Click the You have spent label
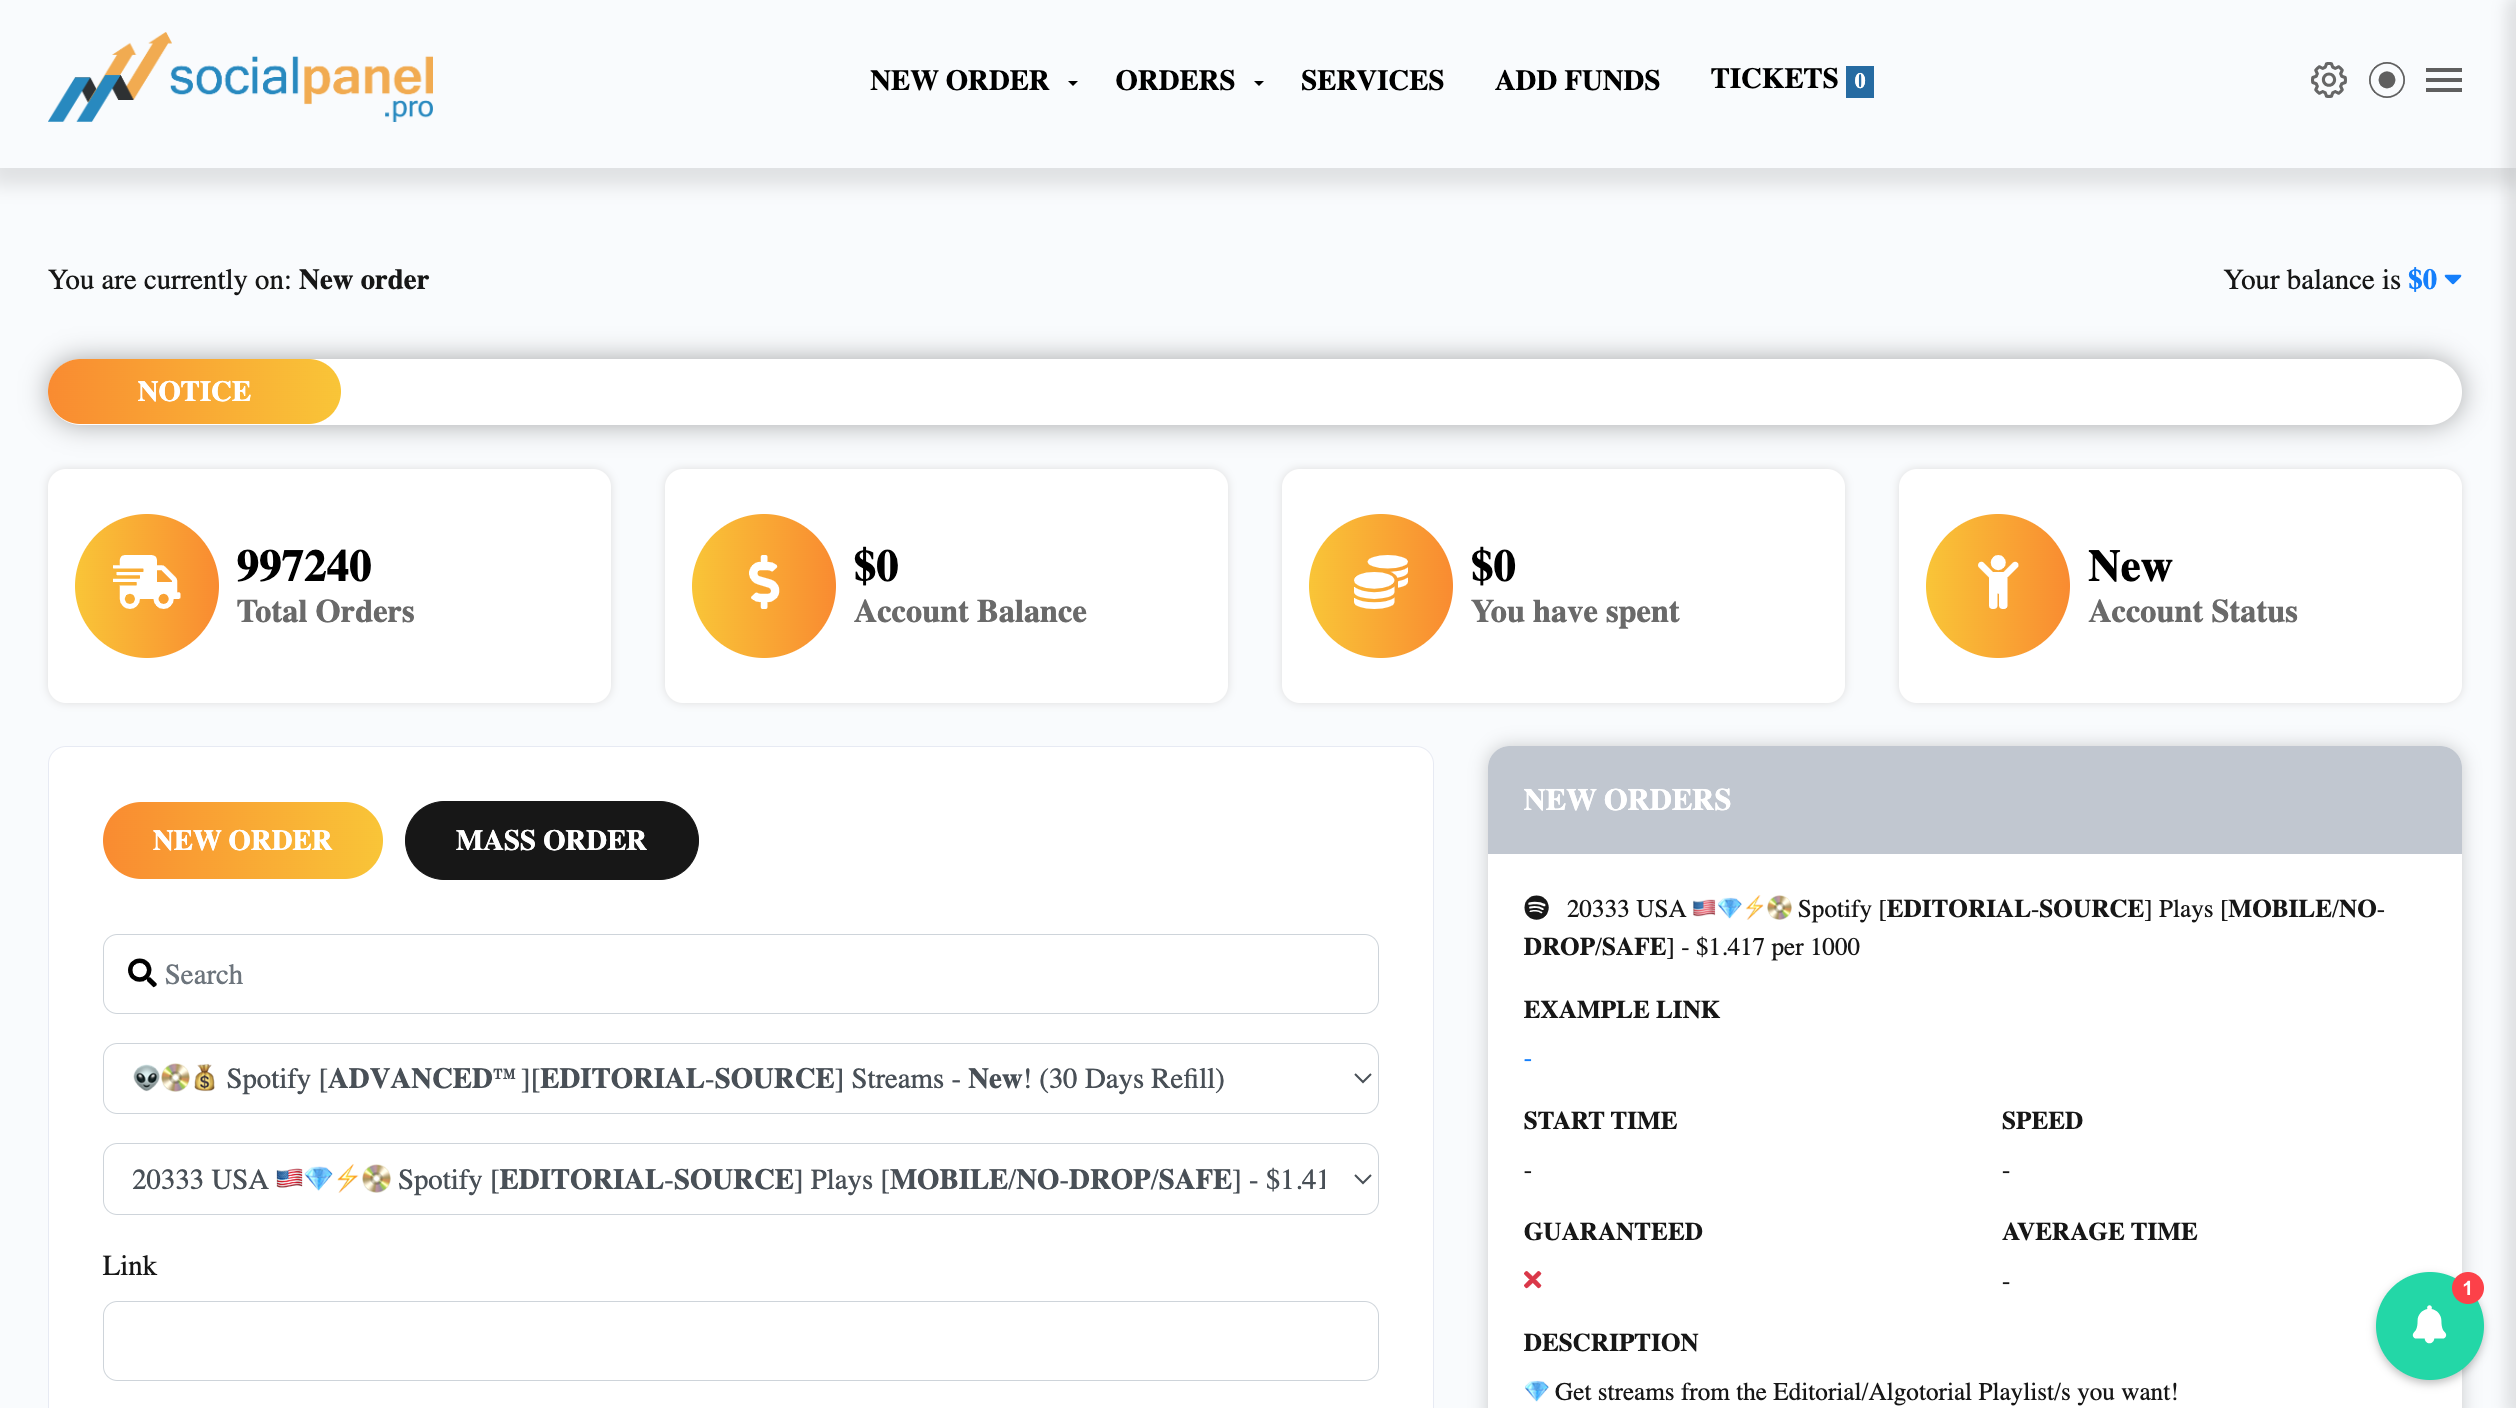This screenshot has height=1408, width=2516. coord(1575,612)
